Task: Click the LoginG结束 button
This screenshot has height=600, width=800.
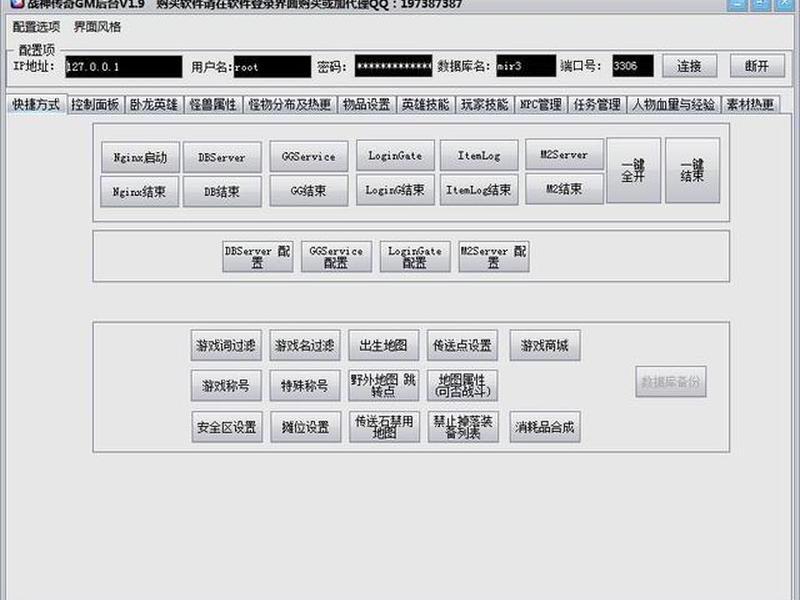Action: click(x=395, y=190)
